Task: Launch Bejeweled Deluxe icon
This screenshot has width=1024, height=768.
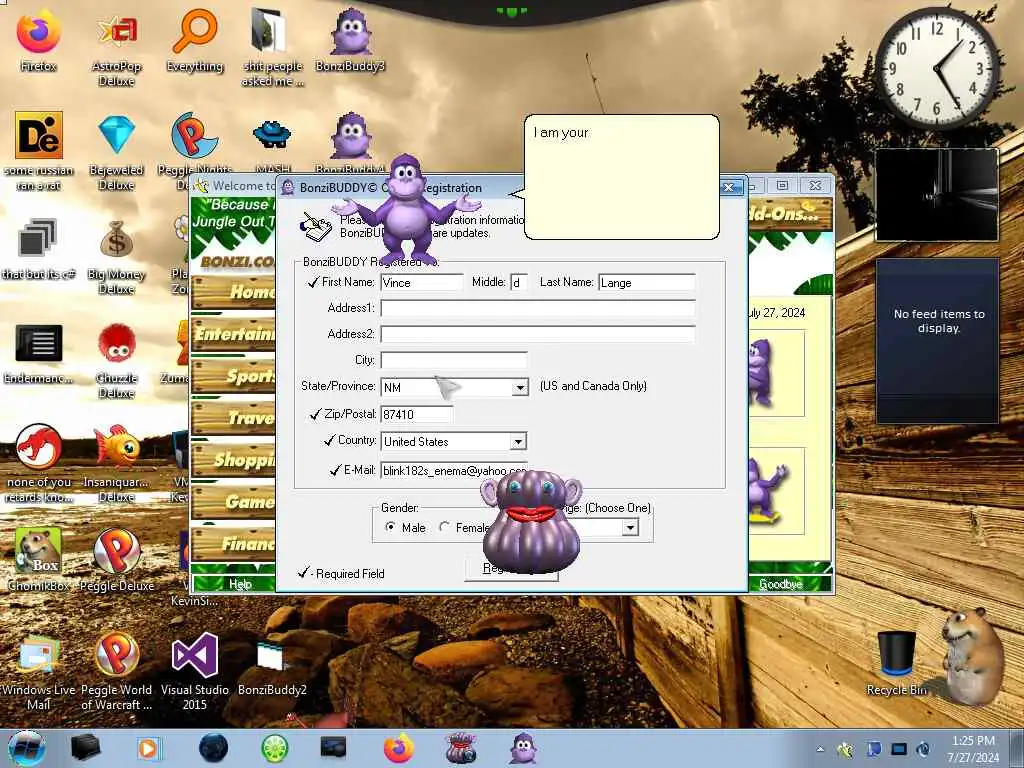Action: 116,152
